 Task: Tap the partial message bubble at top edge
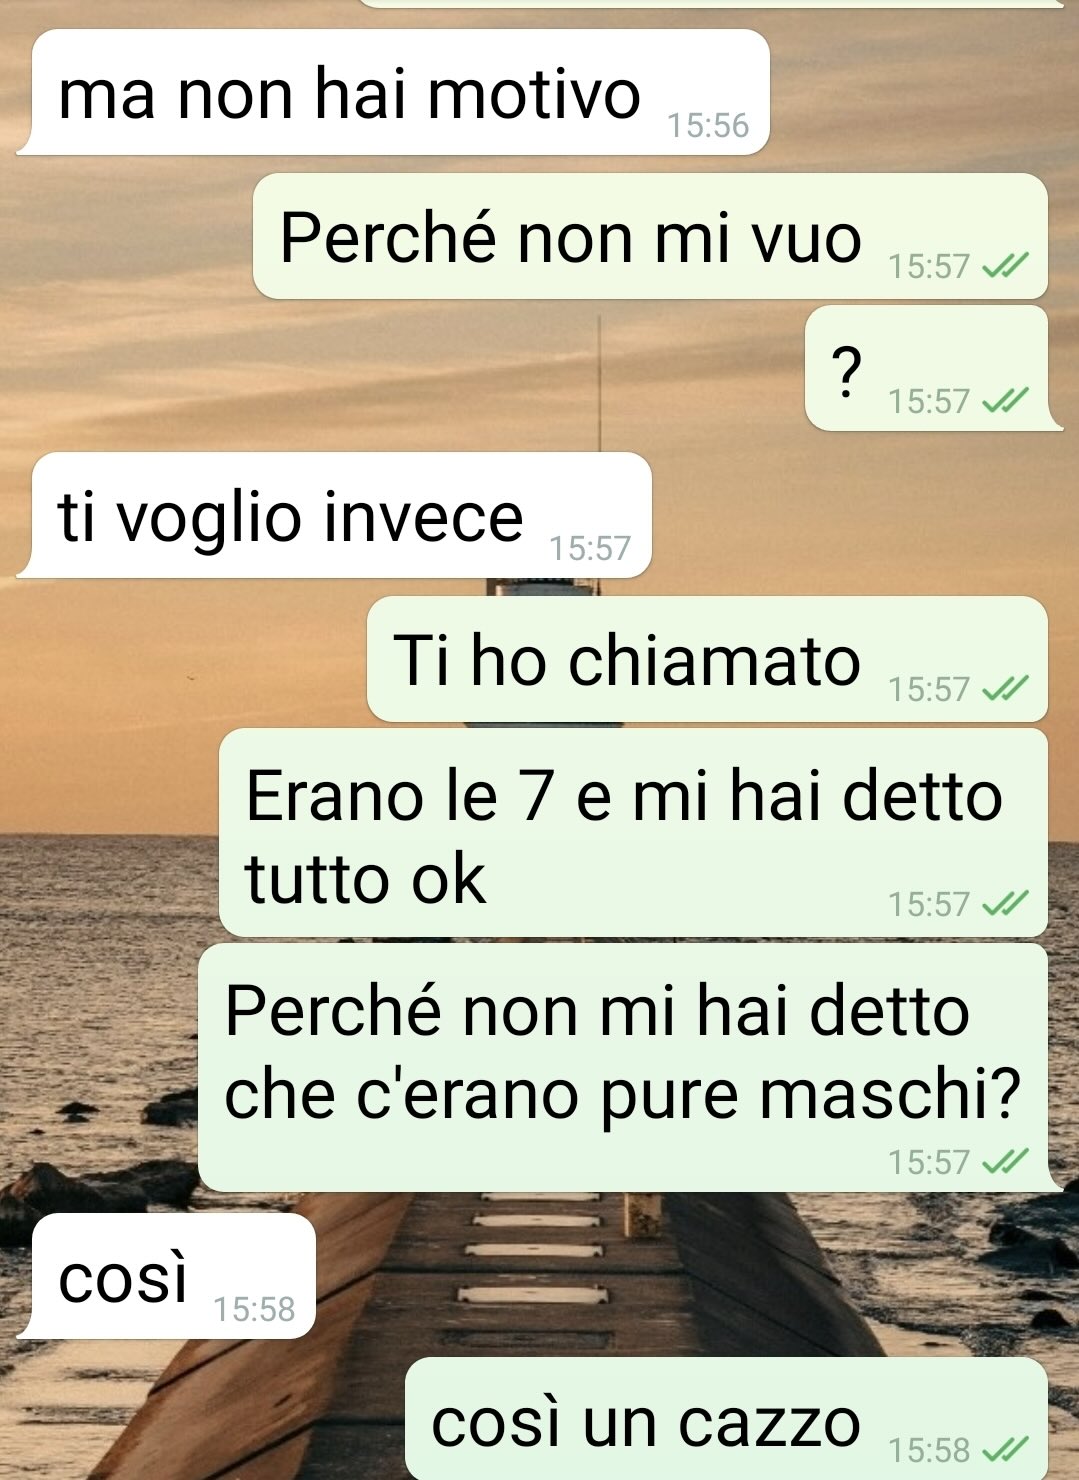(710, 3)
